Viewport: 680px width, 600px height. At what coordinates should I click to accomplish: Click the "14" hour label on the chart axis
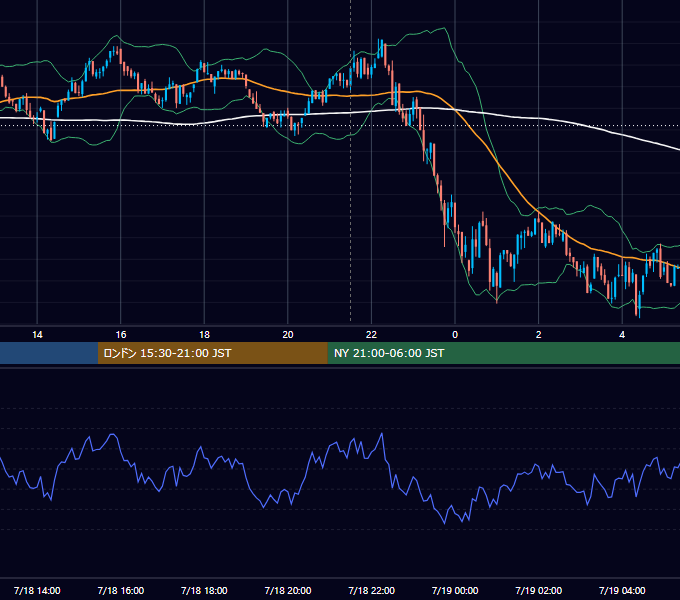pos(37,335)
